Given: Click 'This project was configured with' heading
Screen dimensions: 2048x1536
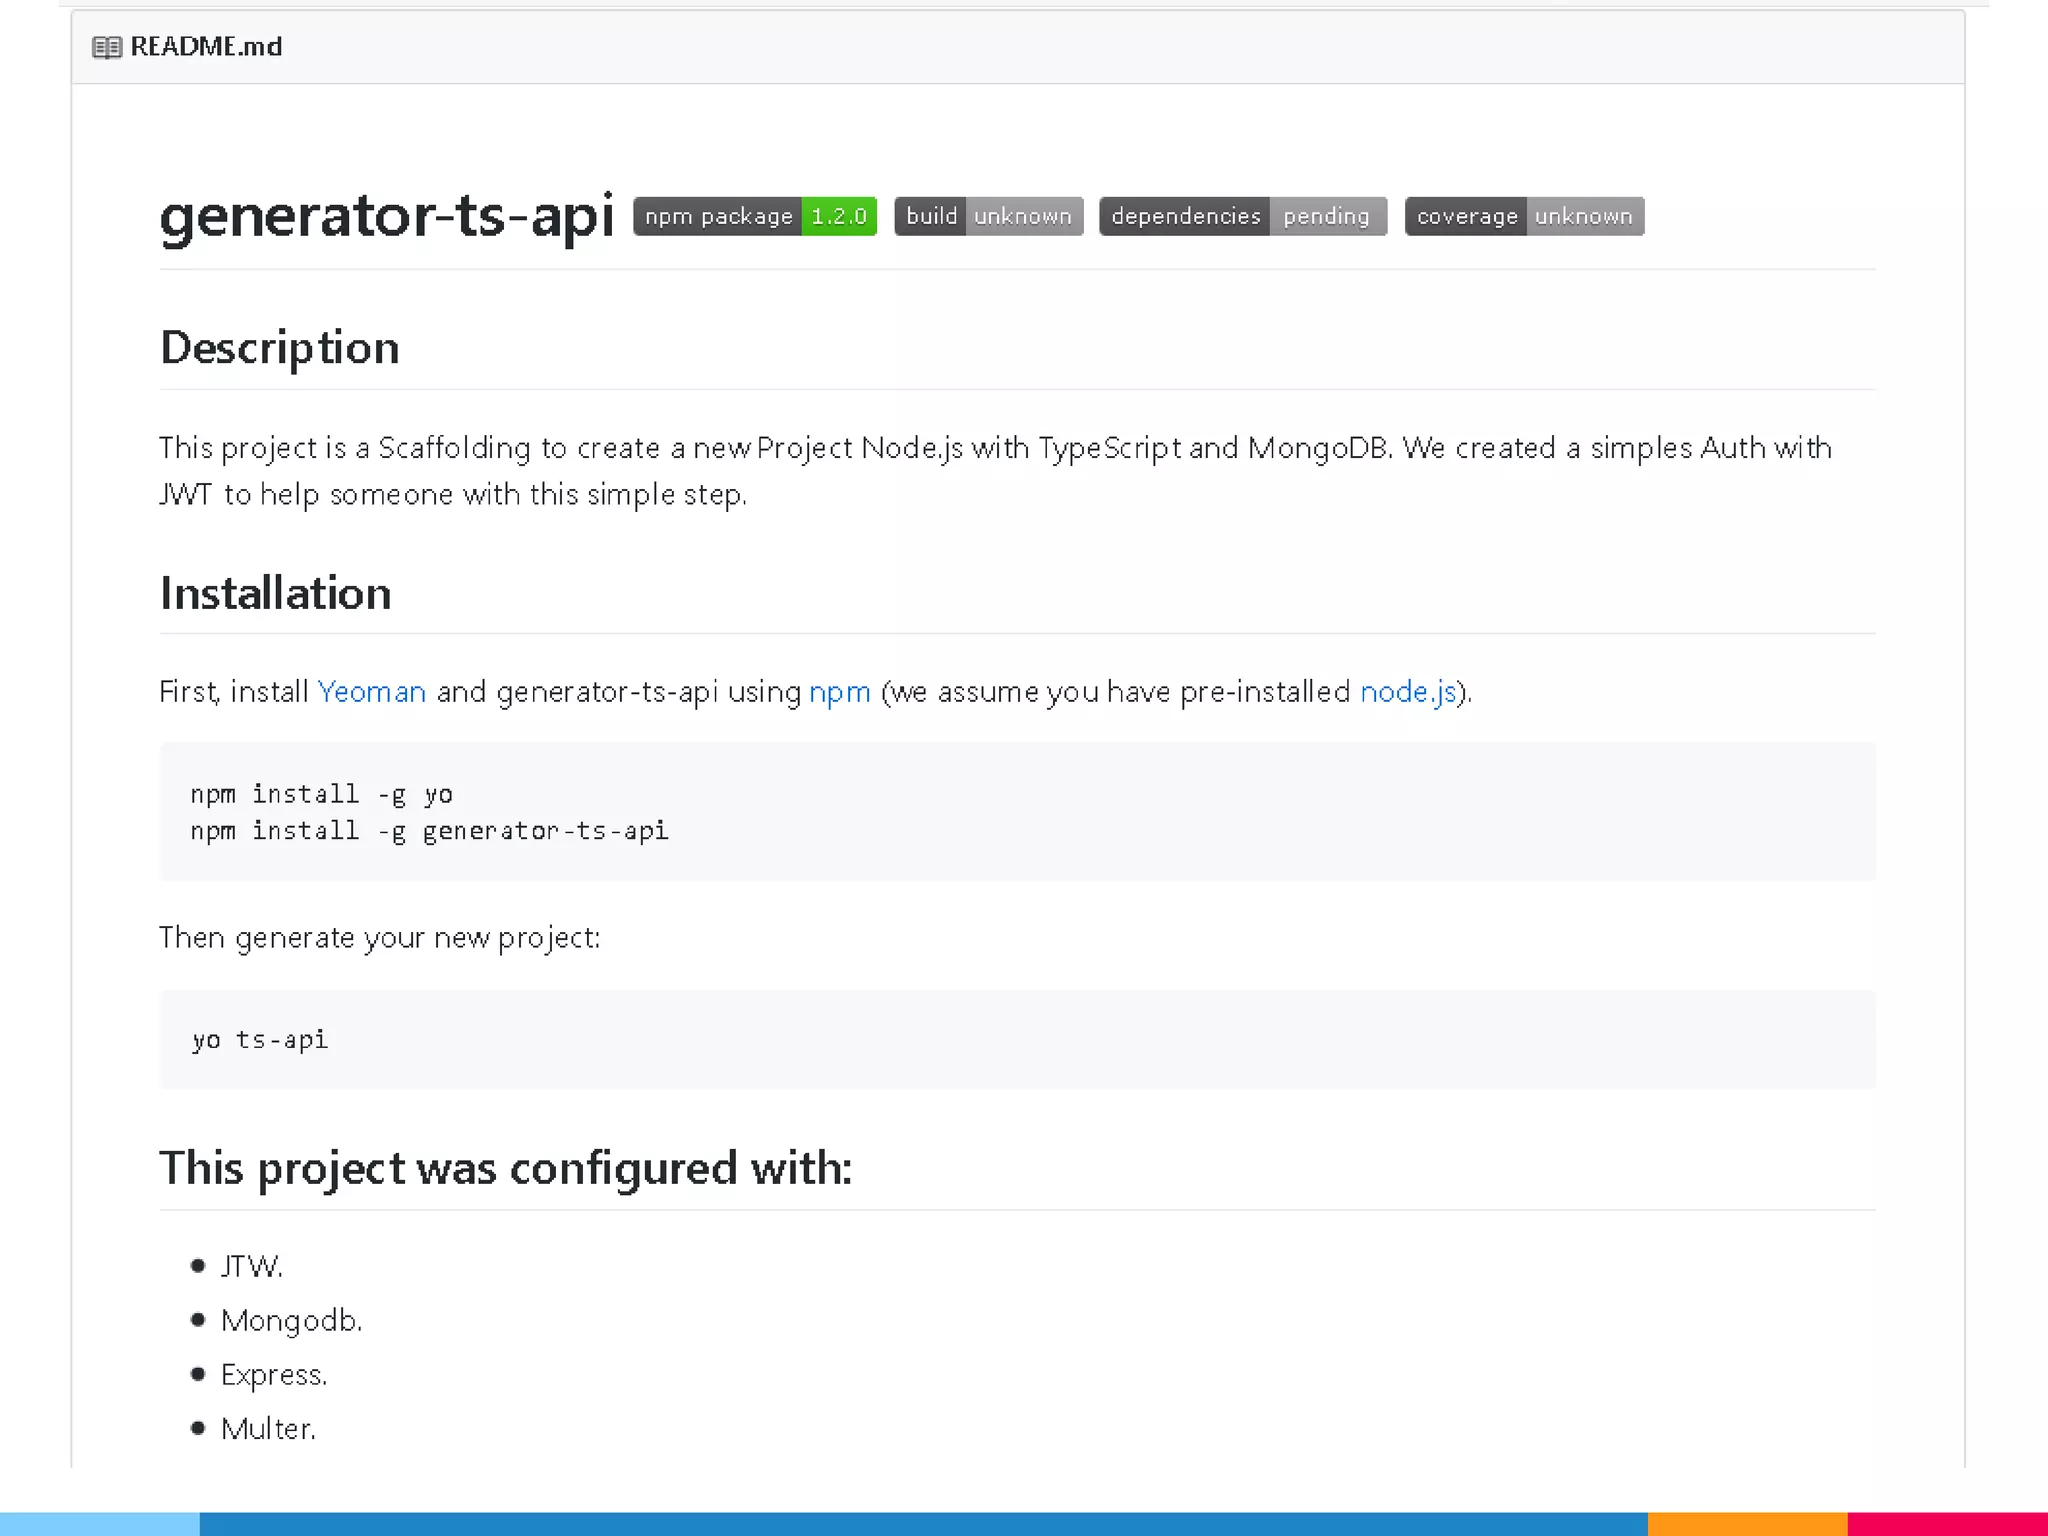Looking at the screenshot, I should click(505, 1168).
